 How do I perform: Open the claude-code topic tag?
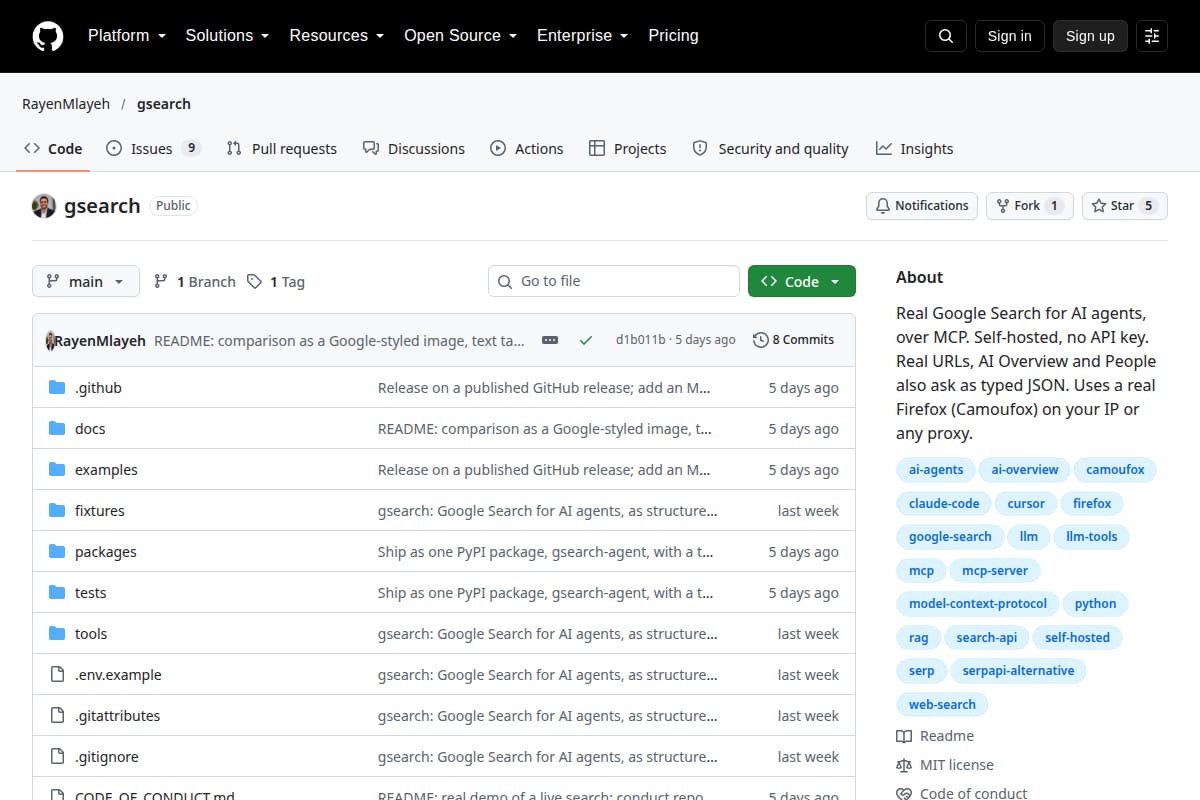944,503
